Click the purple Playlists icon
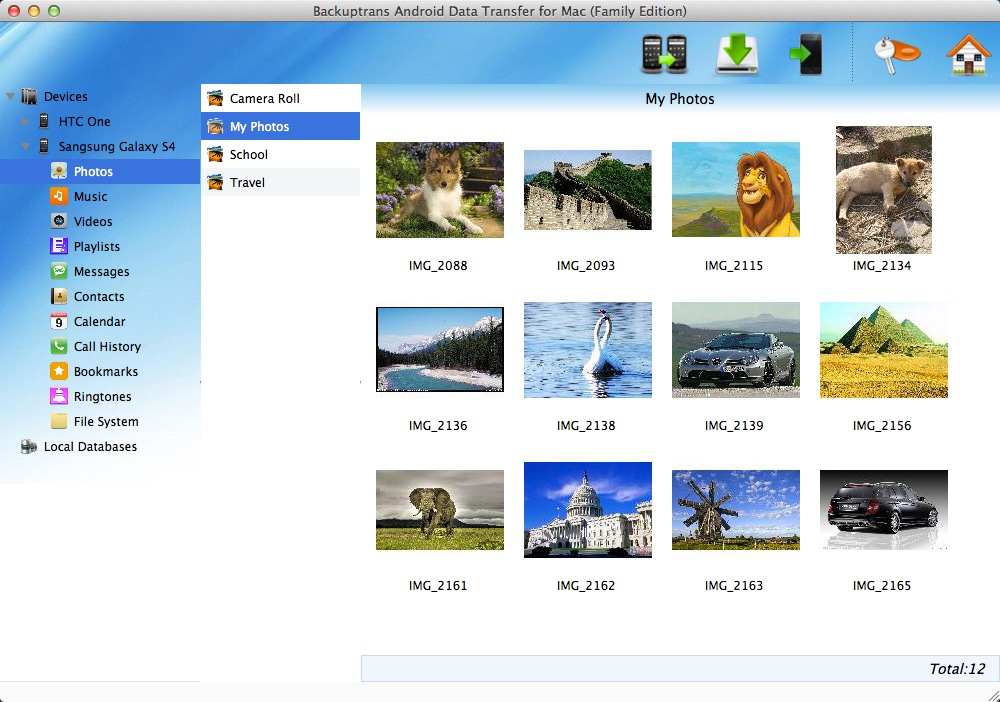1000x702 pixels. point(59,246)
